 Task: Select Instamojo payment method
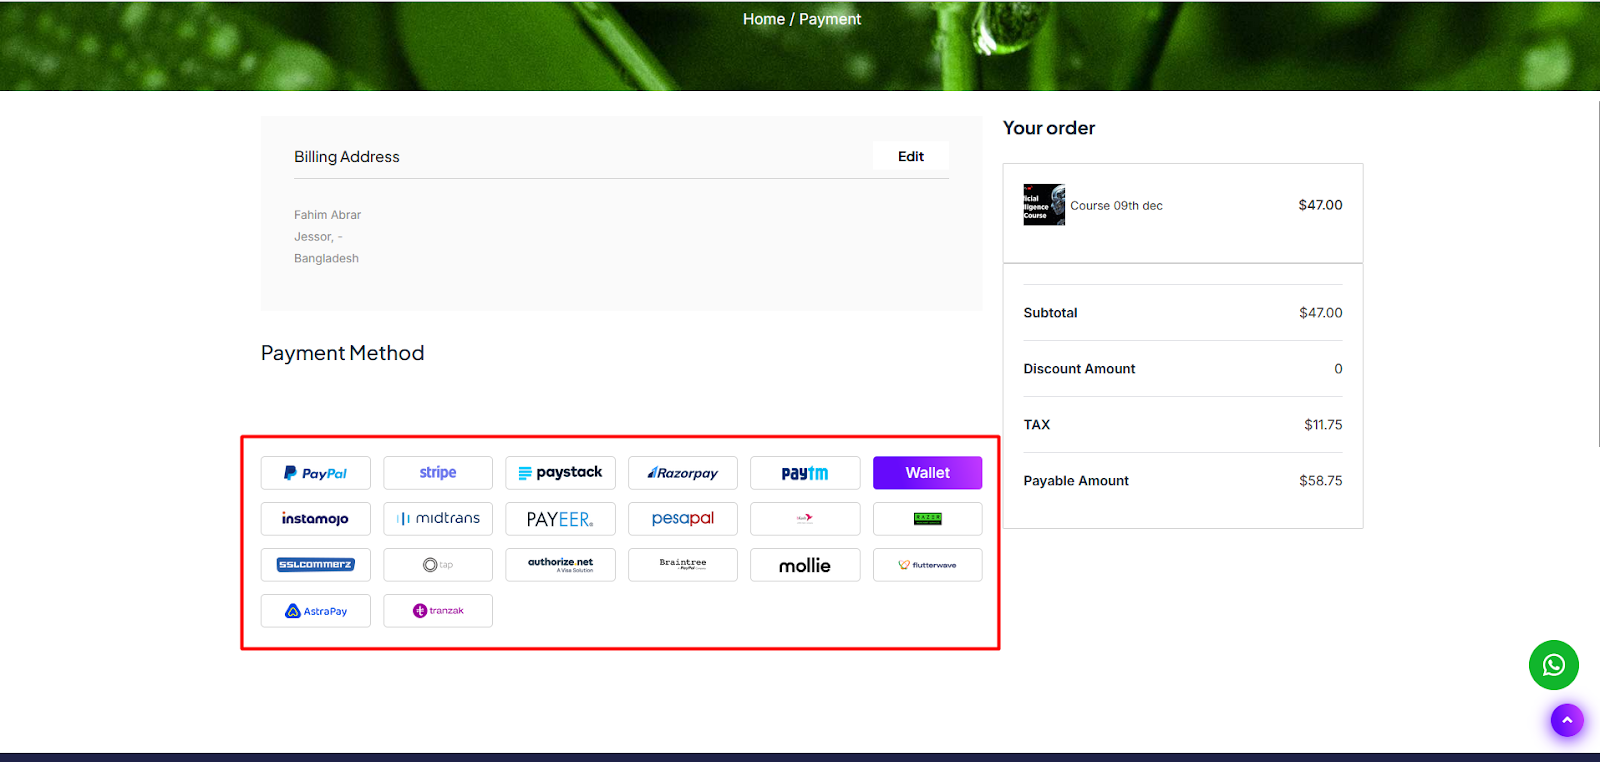(x=316, y=519)
